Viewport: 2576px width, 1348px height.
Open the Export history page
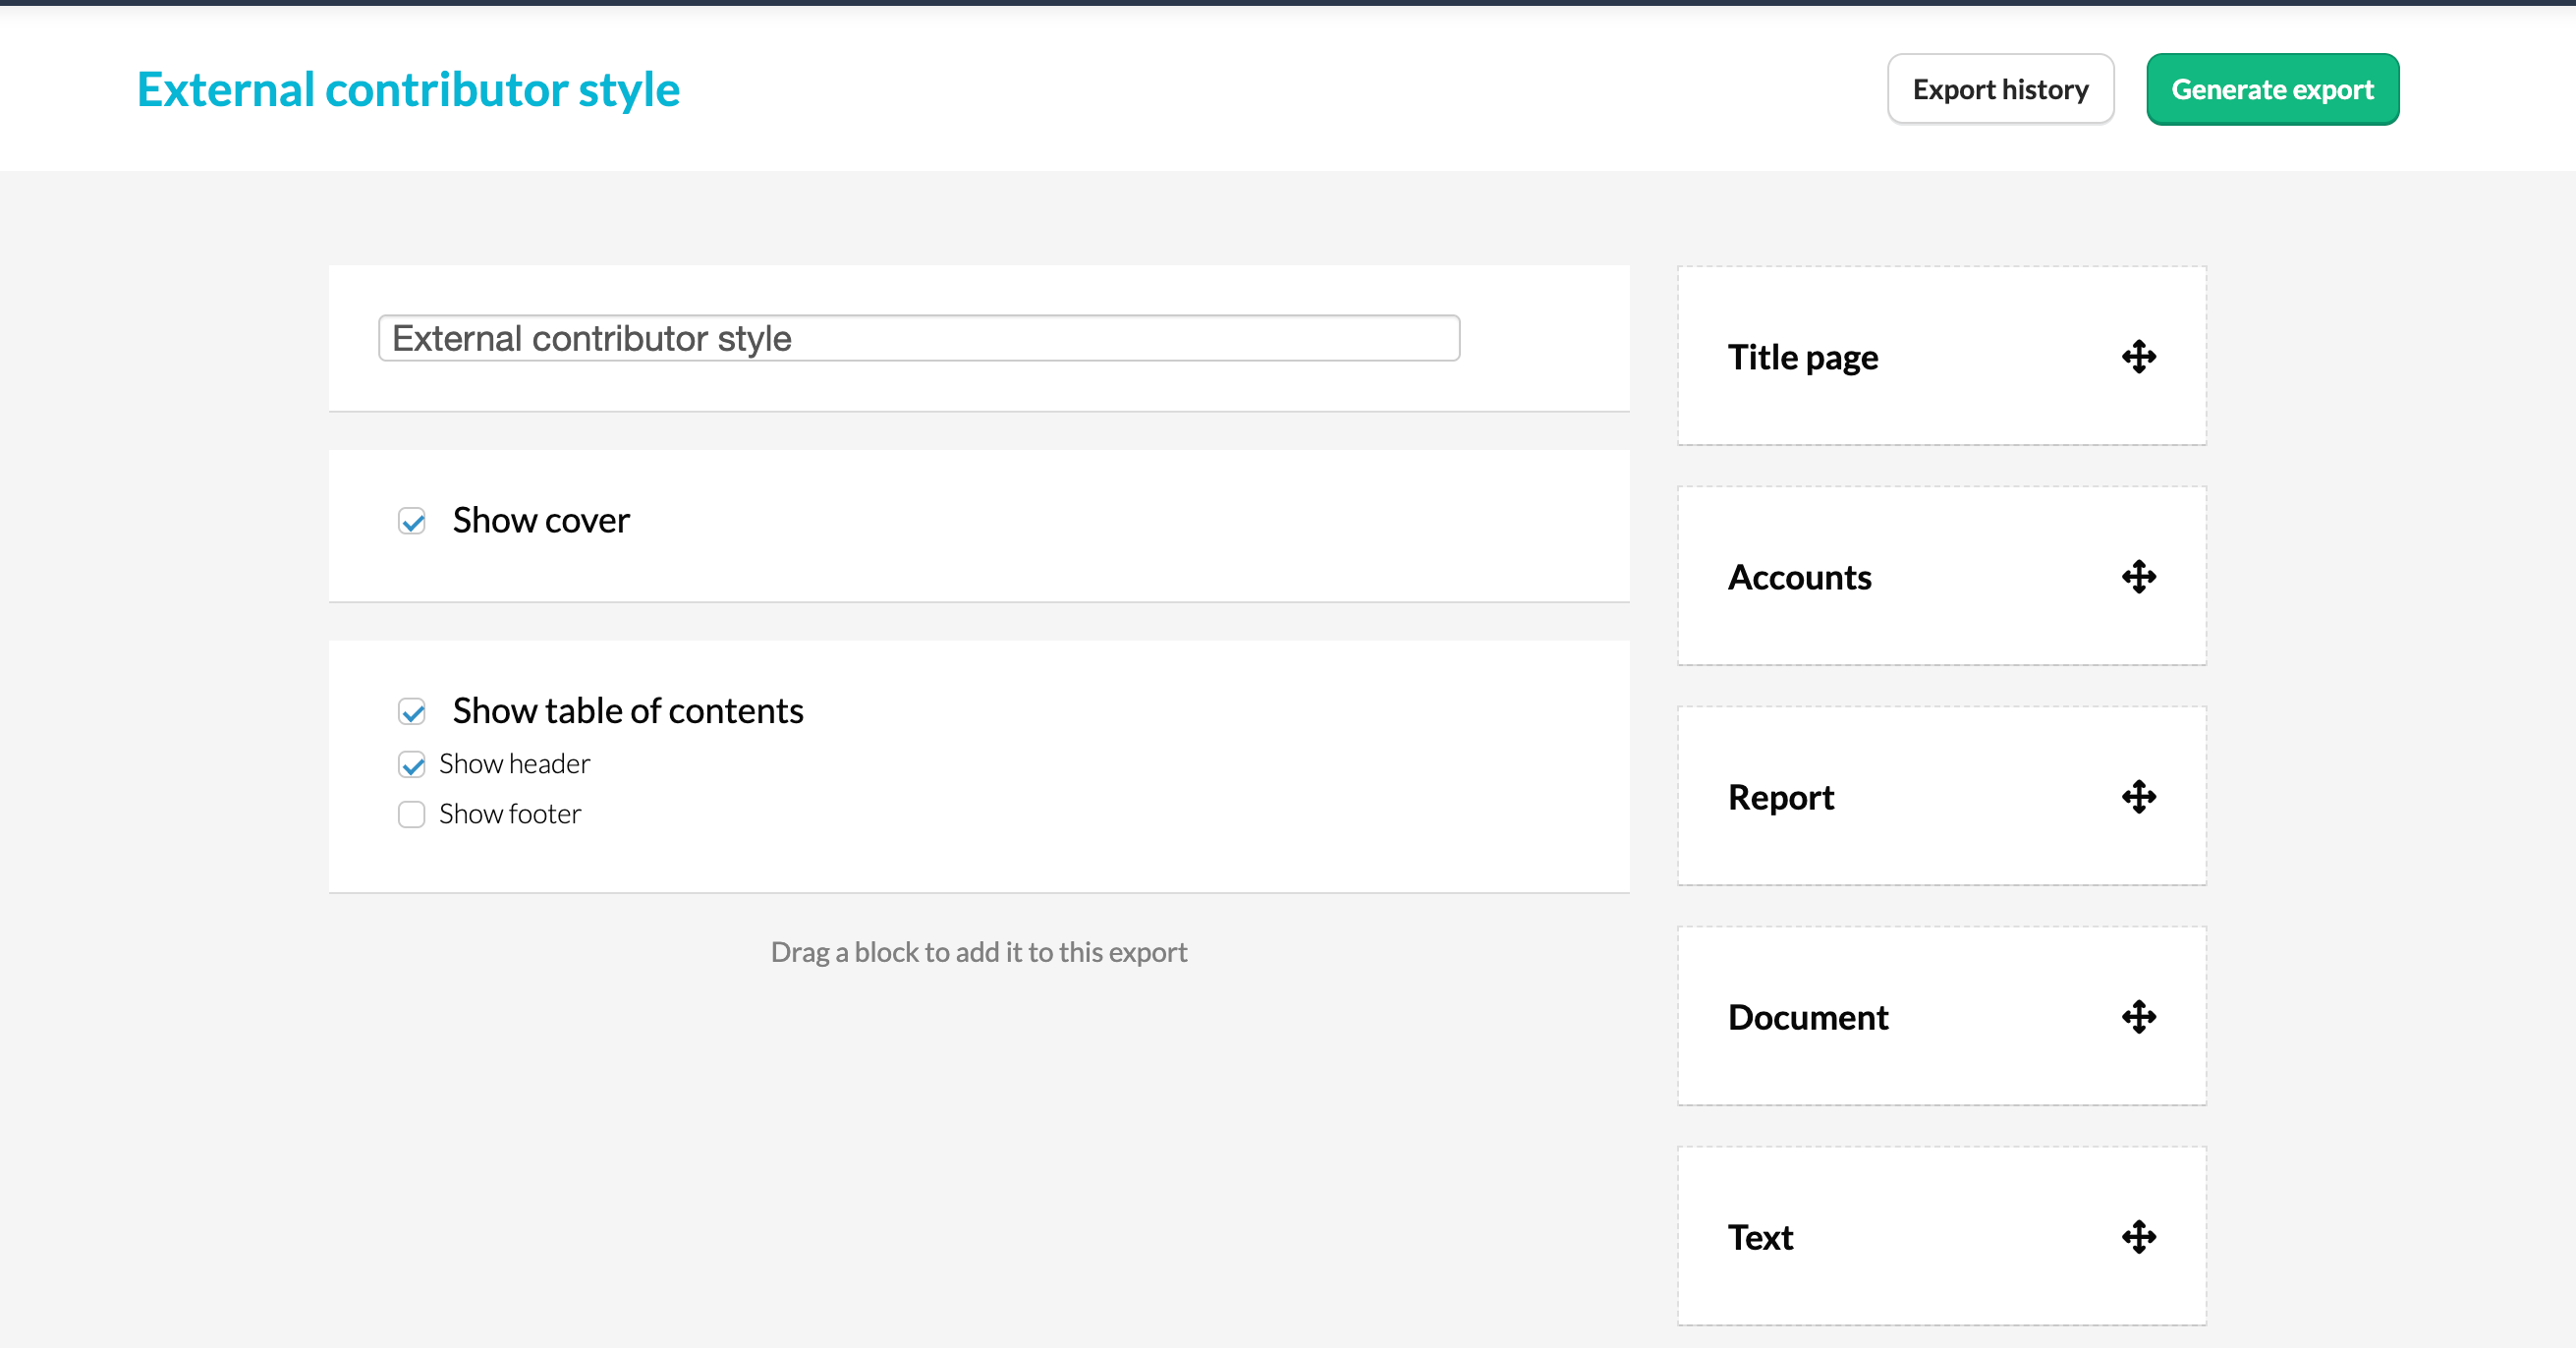click(2000, 89)
